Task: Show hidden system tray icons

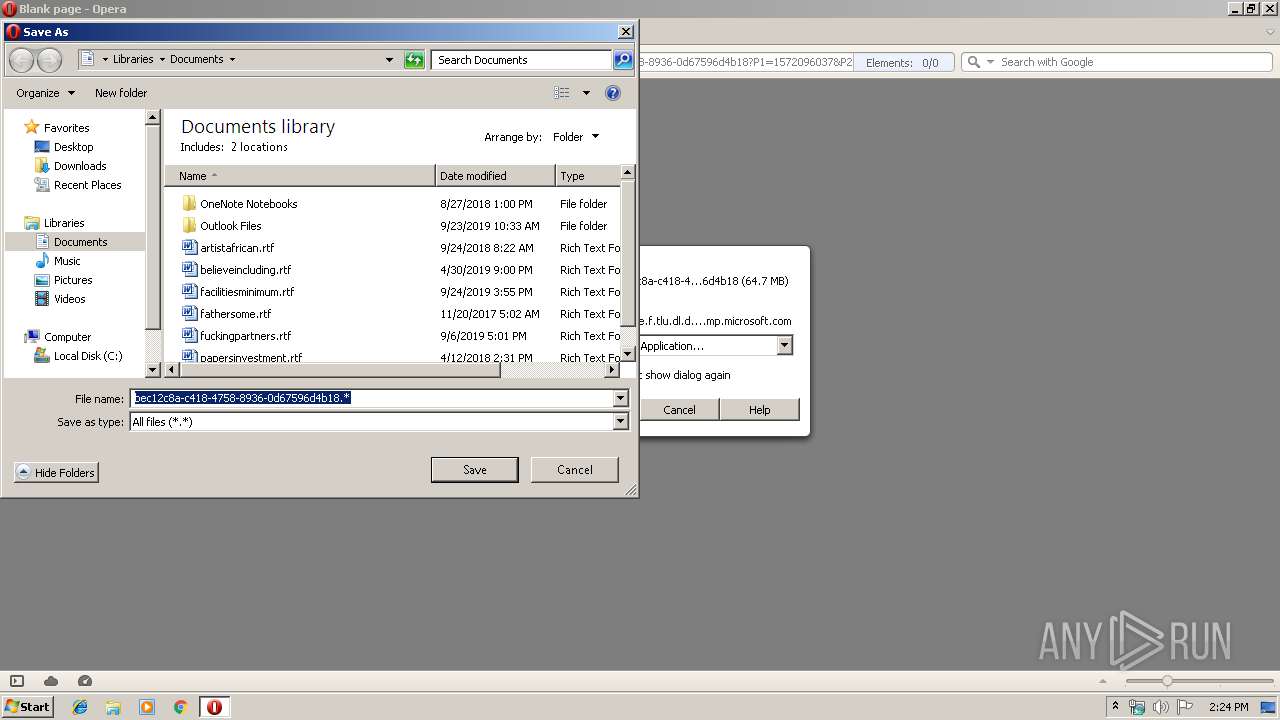Action: [1115, 707]
